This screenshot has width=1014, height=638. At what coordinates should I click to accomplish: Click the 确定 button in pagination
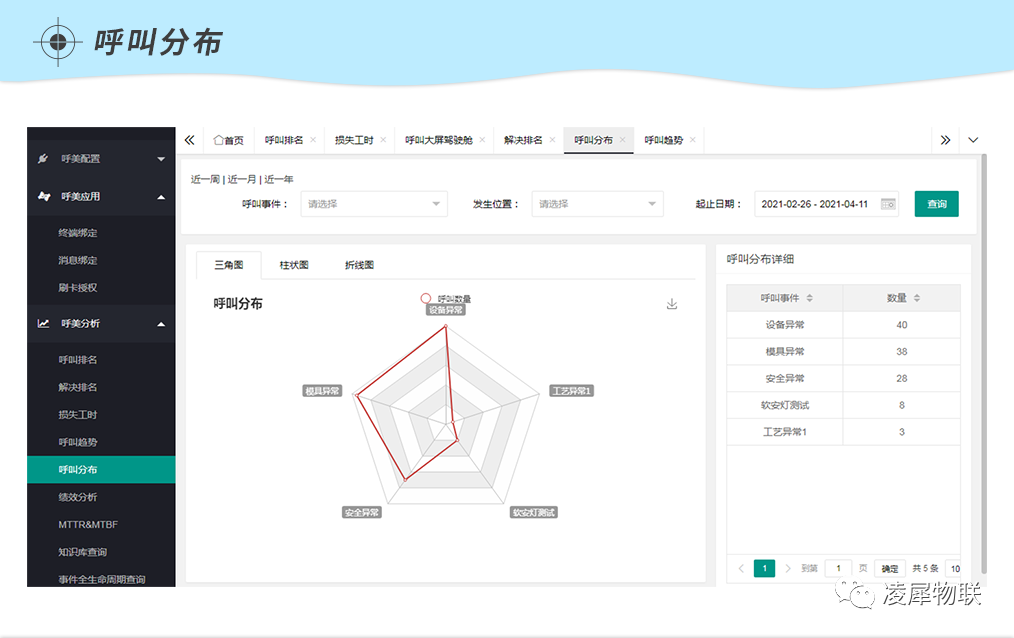click(x=888, y=567)
